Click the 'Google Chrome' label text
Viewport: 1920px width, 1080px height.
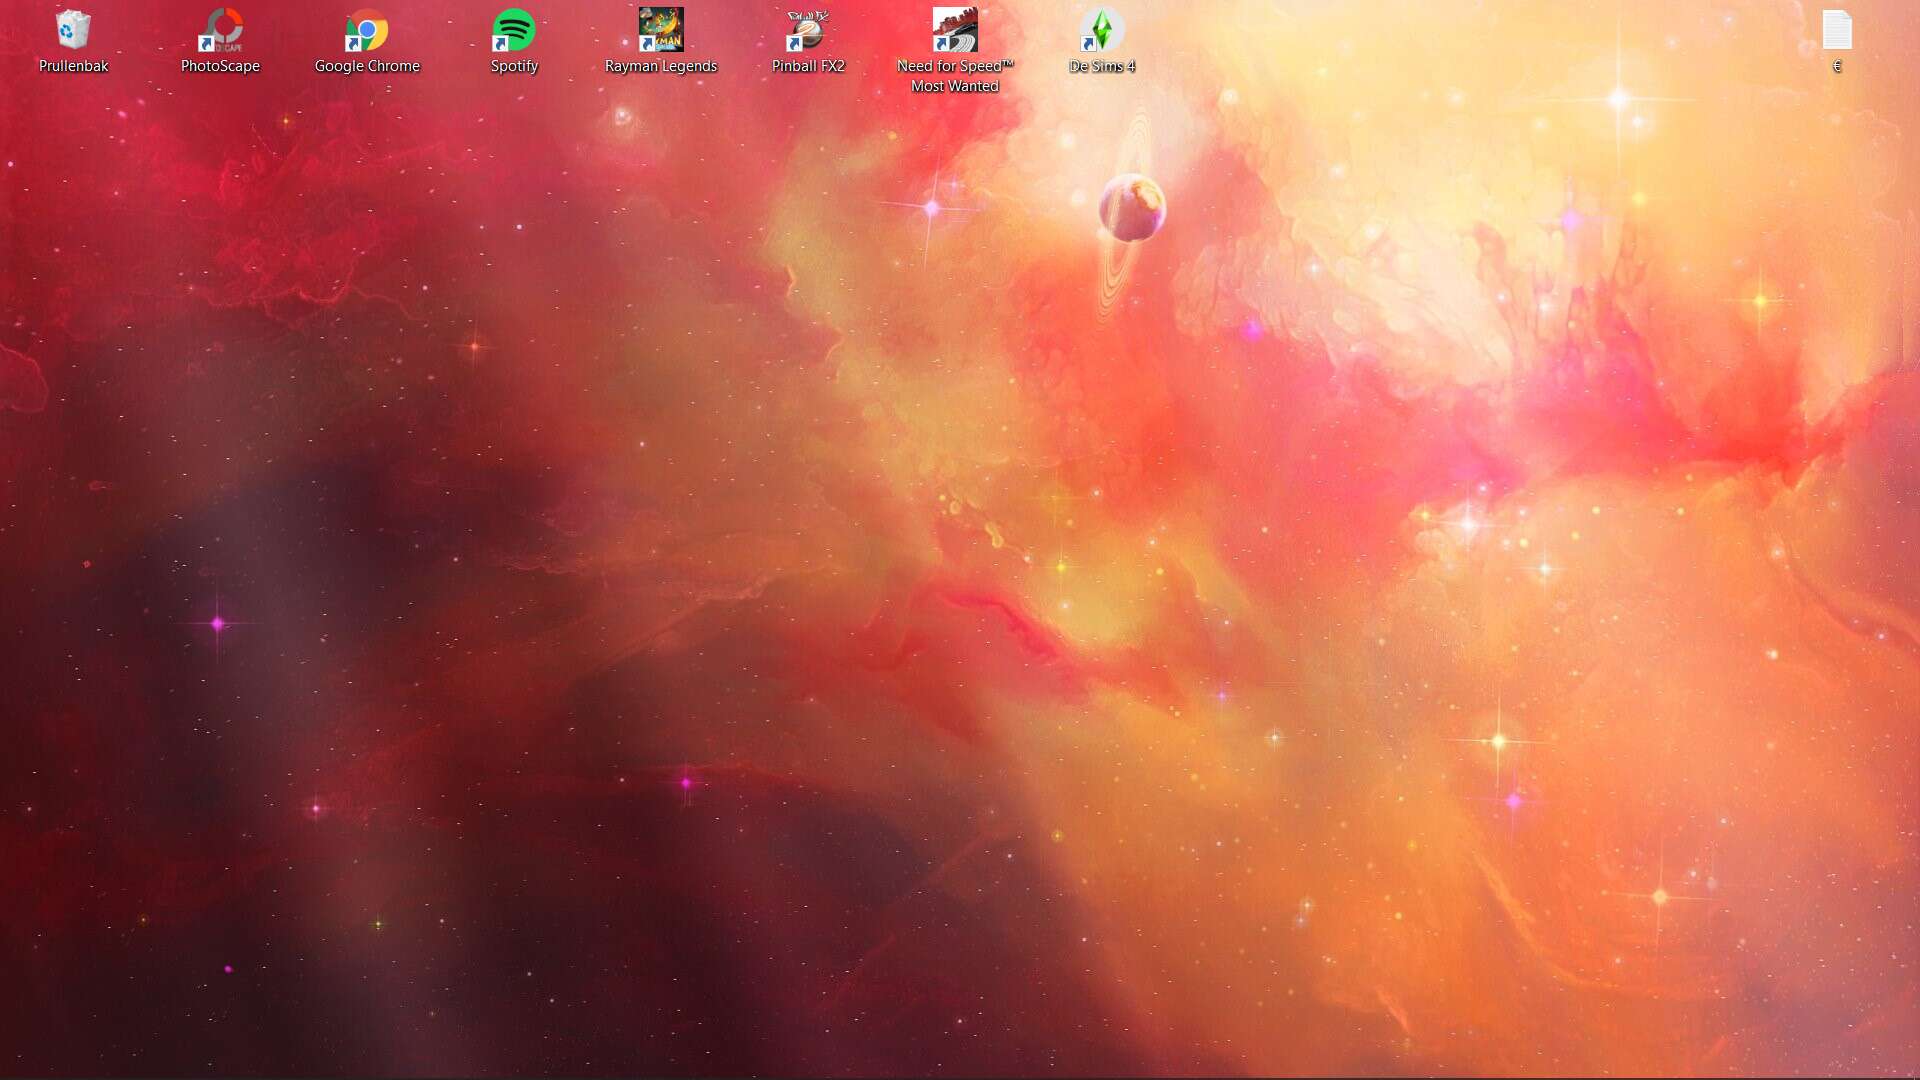pyautogui.click(x=367, y=66)
